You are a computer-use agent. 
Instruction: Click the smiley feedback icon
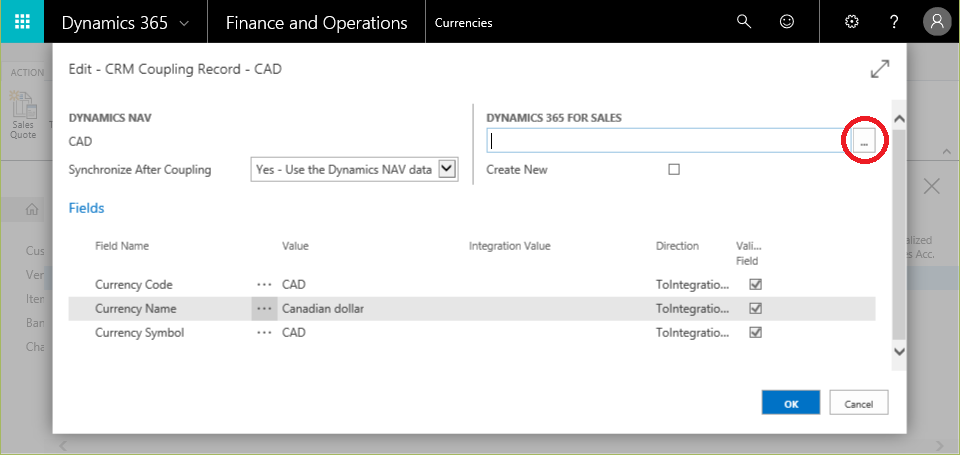787,22
